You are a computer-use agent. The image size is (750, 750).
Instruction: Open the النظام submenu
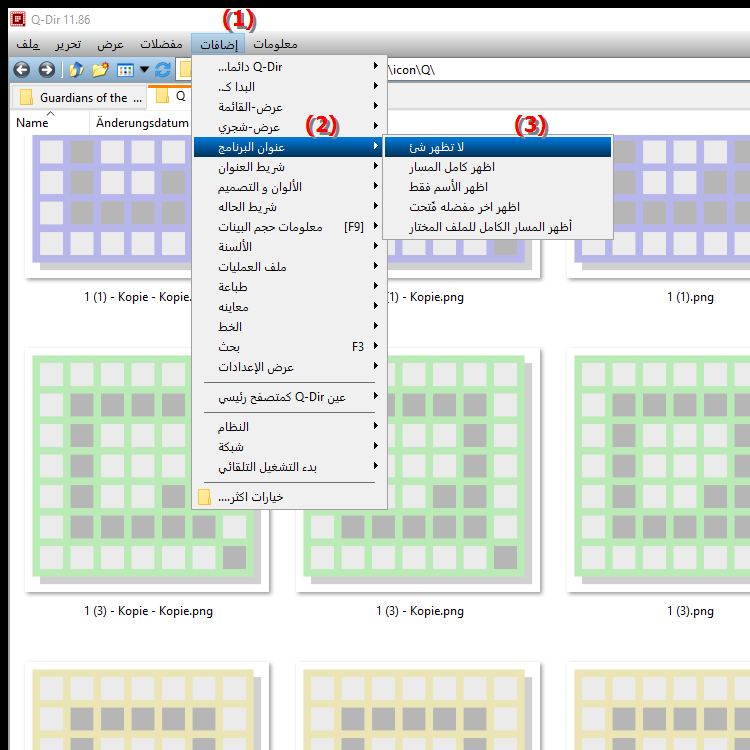coord(288,427)
